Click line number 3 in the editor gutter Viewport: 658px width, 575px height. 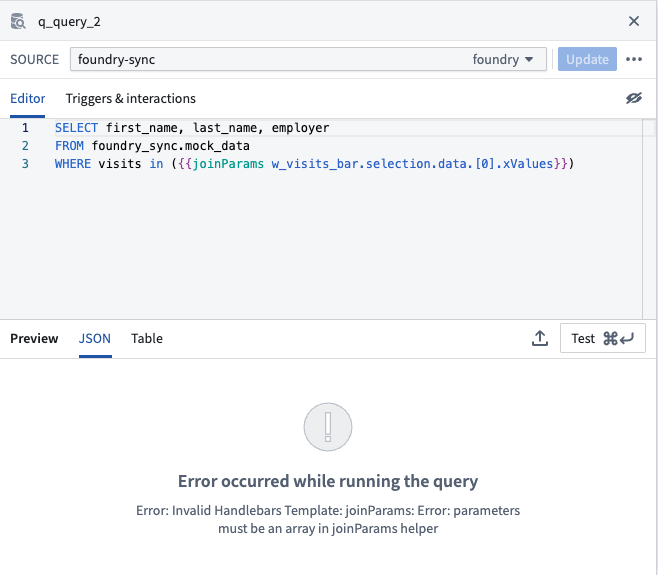tap(25, 163)
